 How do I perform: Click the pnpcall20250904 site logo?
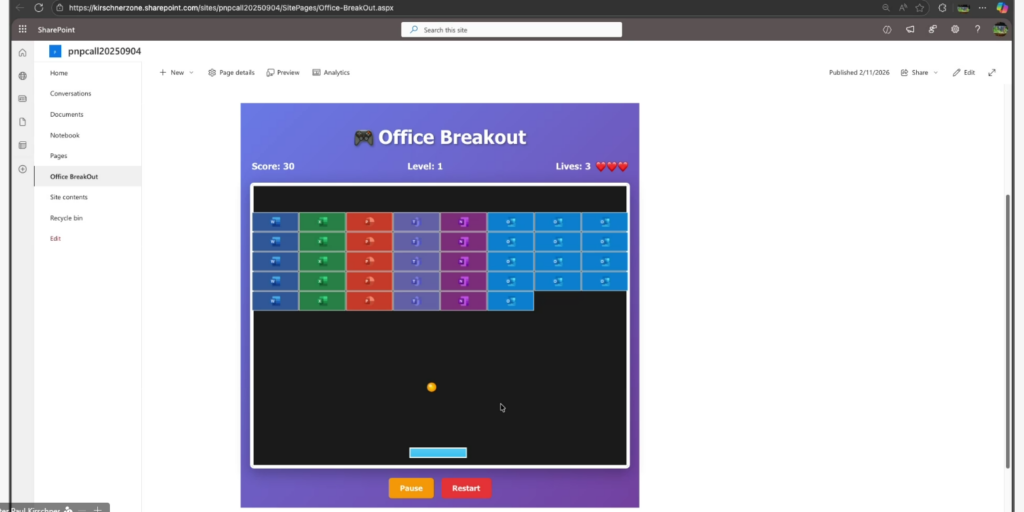pos(55,51)
